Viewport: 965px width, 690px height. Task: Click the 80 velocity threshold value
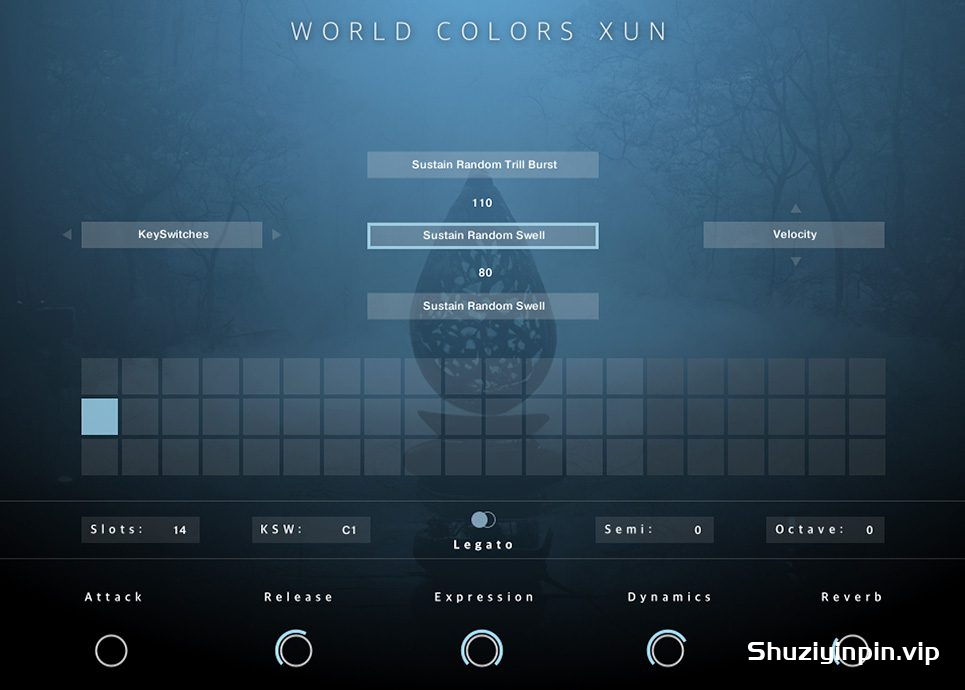[x=485, y=273]
